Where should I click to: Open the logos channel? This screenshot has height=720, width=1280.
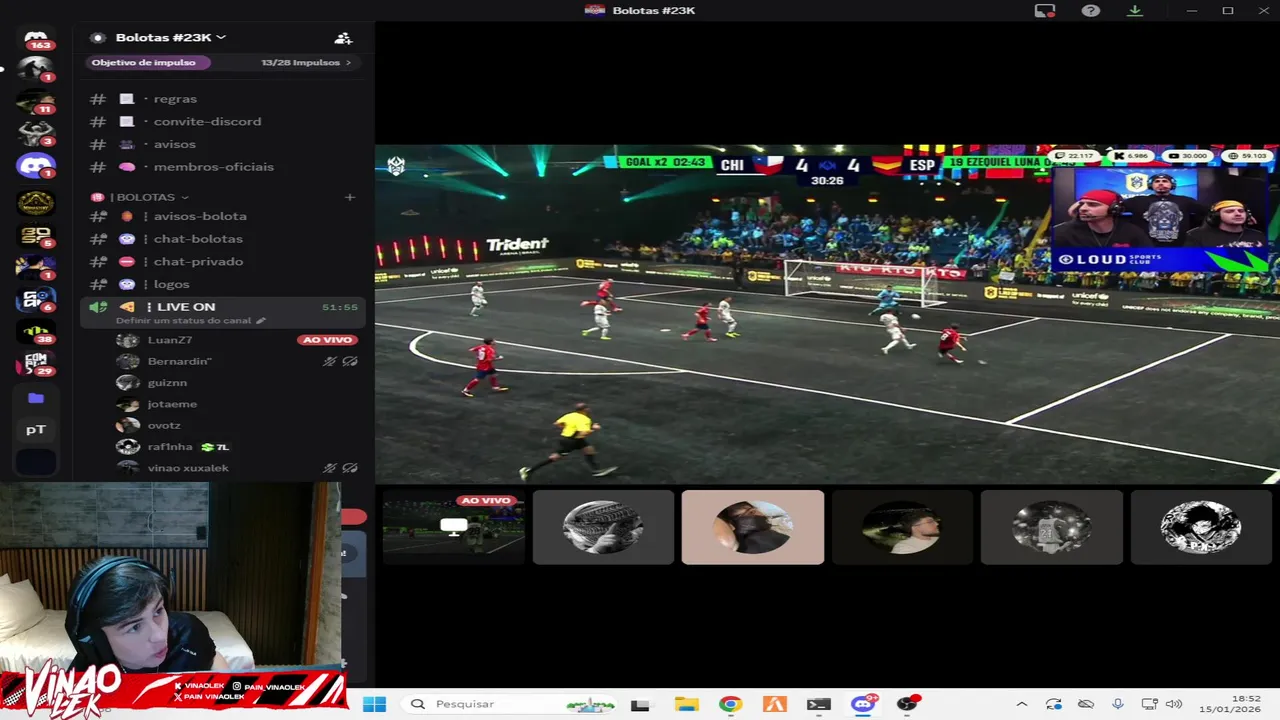[222, 284]
